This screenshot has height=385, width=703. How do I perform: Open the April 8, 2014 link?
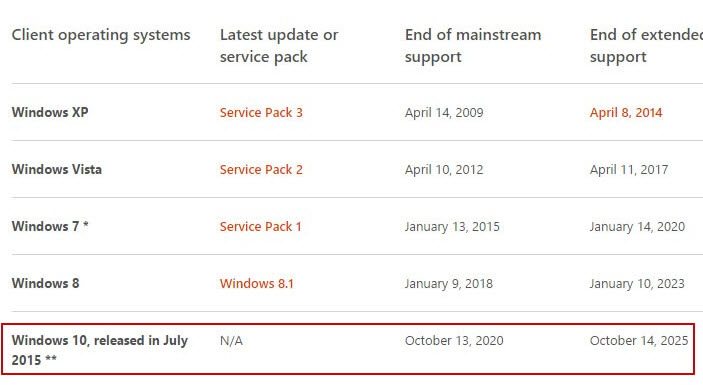pos(626,112)
